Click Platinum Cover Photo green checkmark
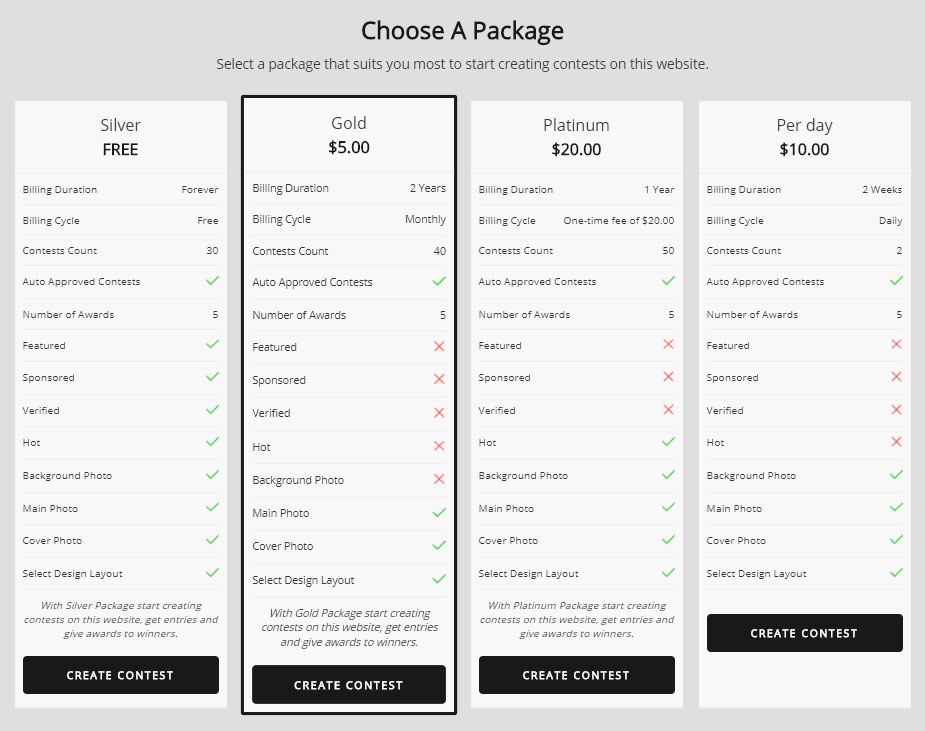This screenshot has width=925, height=731. click(668, 540)
